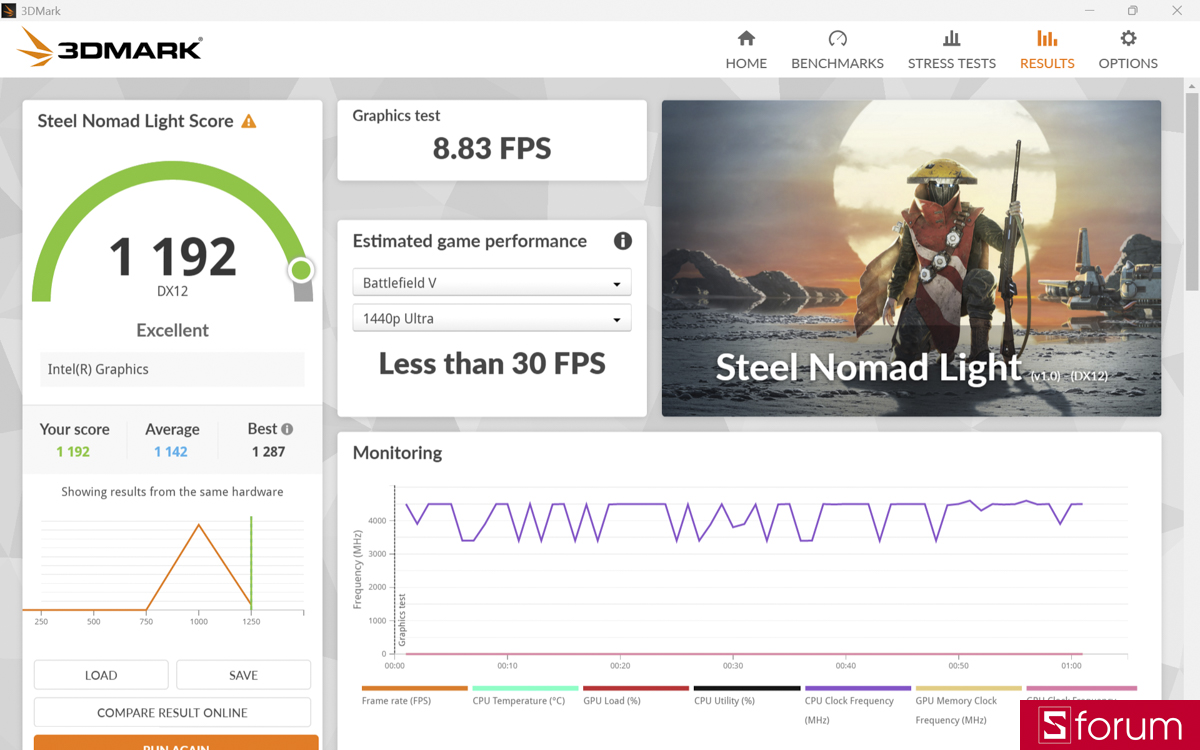Click the SAVE button
The image size is (1200, 750).
[243, 675]
